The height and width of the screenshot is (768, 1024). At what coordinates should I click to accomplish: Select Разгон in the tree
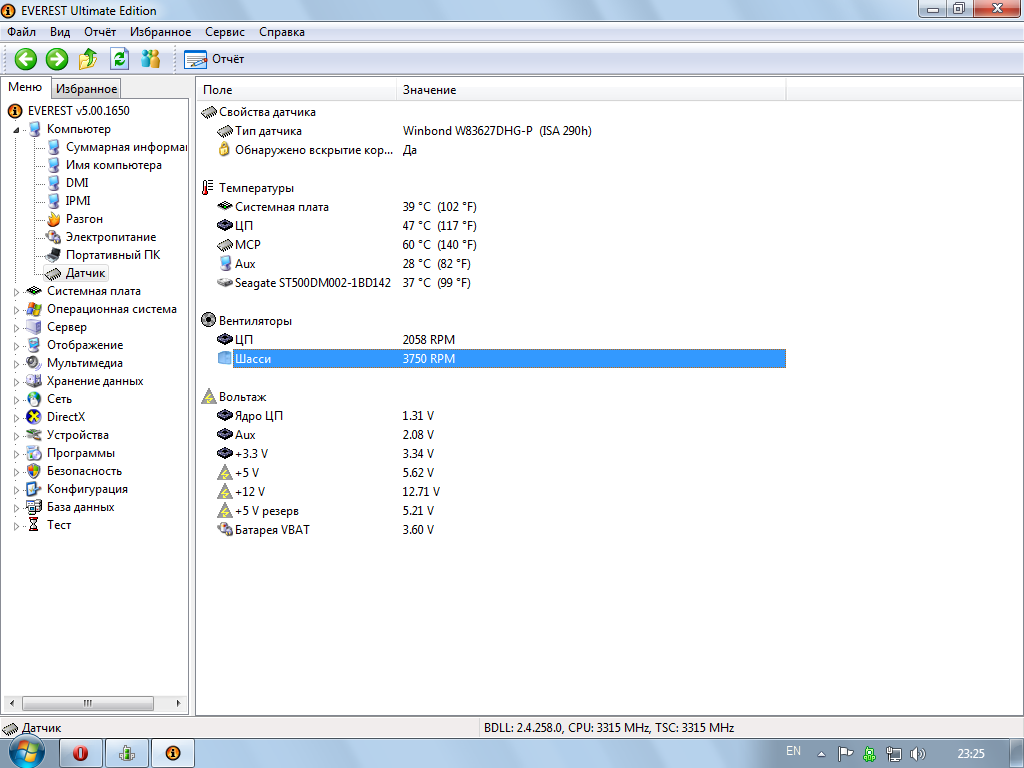coord(84,219)
